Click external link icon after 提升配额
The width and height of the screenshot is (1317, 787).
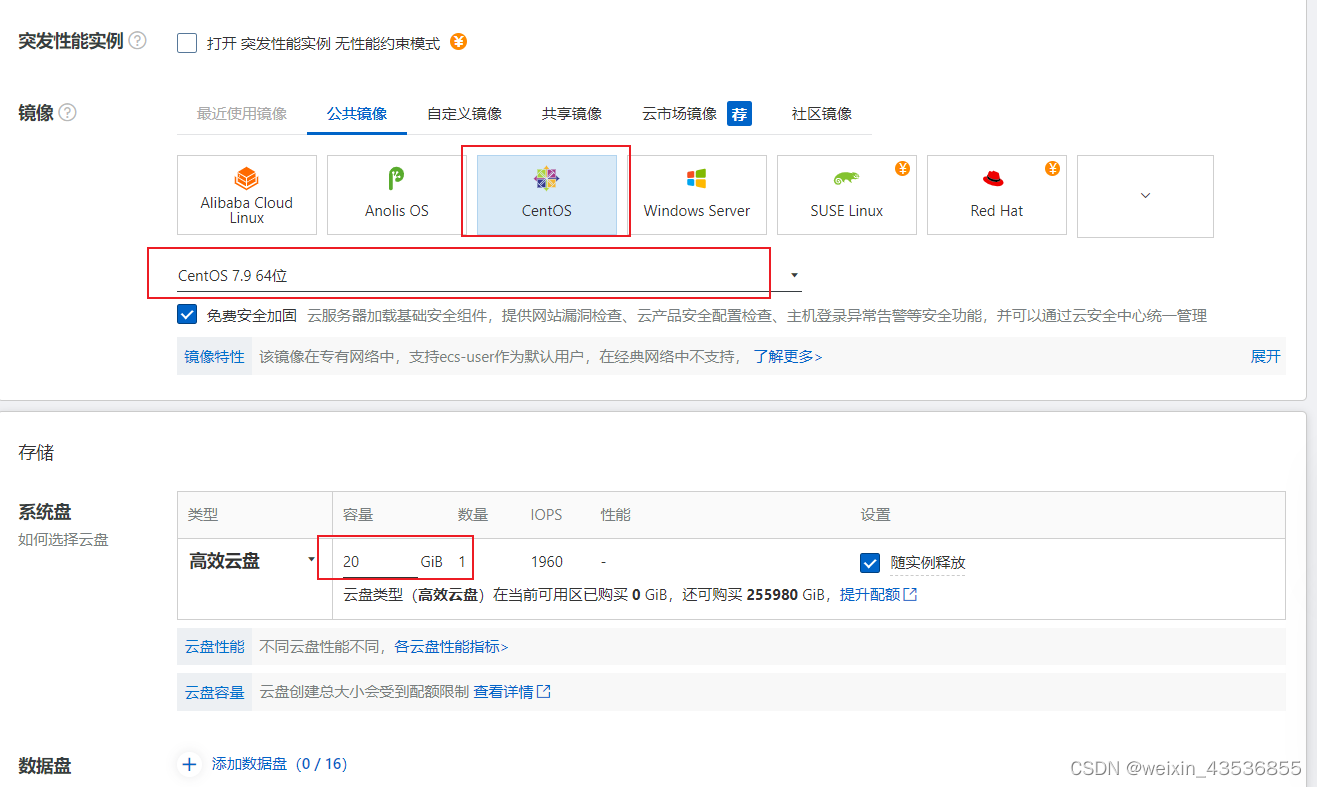click(x=910, y=594)
